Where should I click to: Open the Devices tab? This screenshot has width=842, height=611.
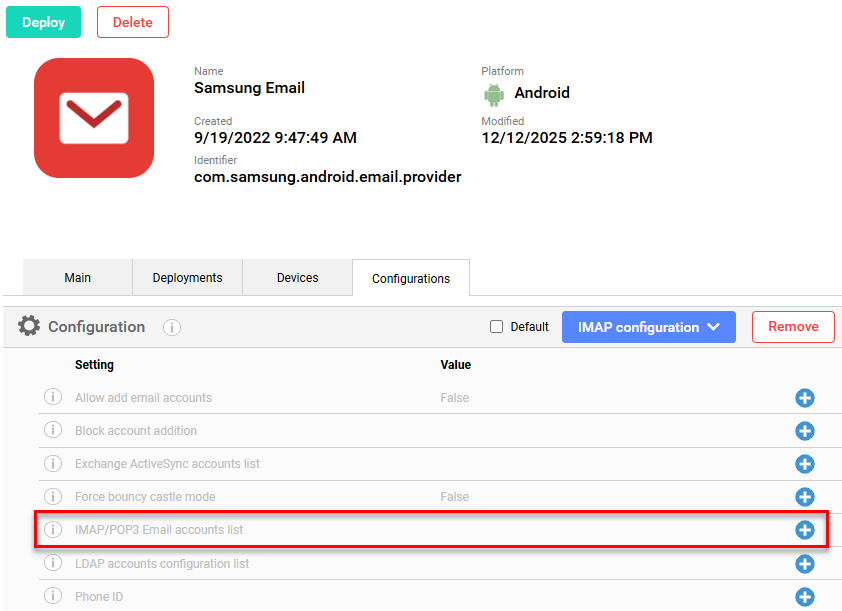[x=297, y=277]
